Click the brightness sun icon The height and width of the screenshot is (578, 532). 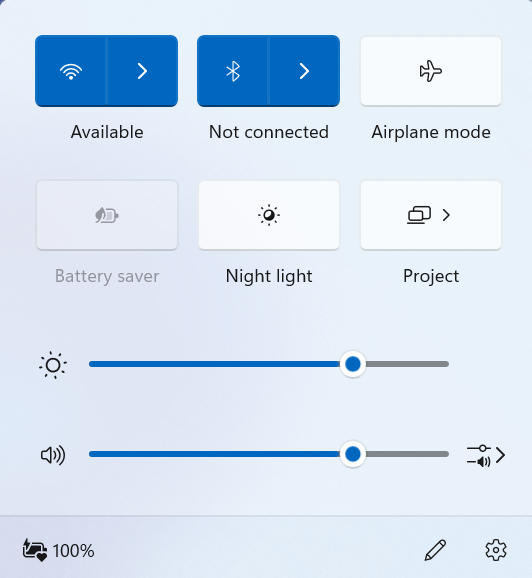tap(53, 365)
